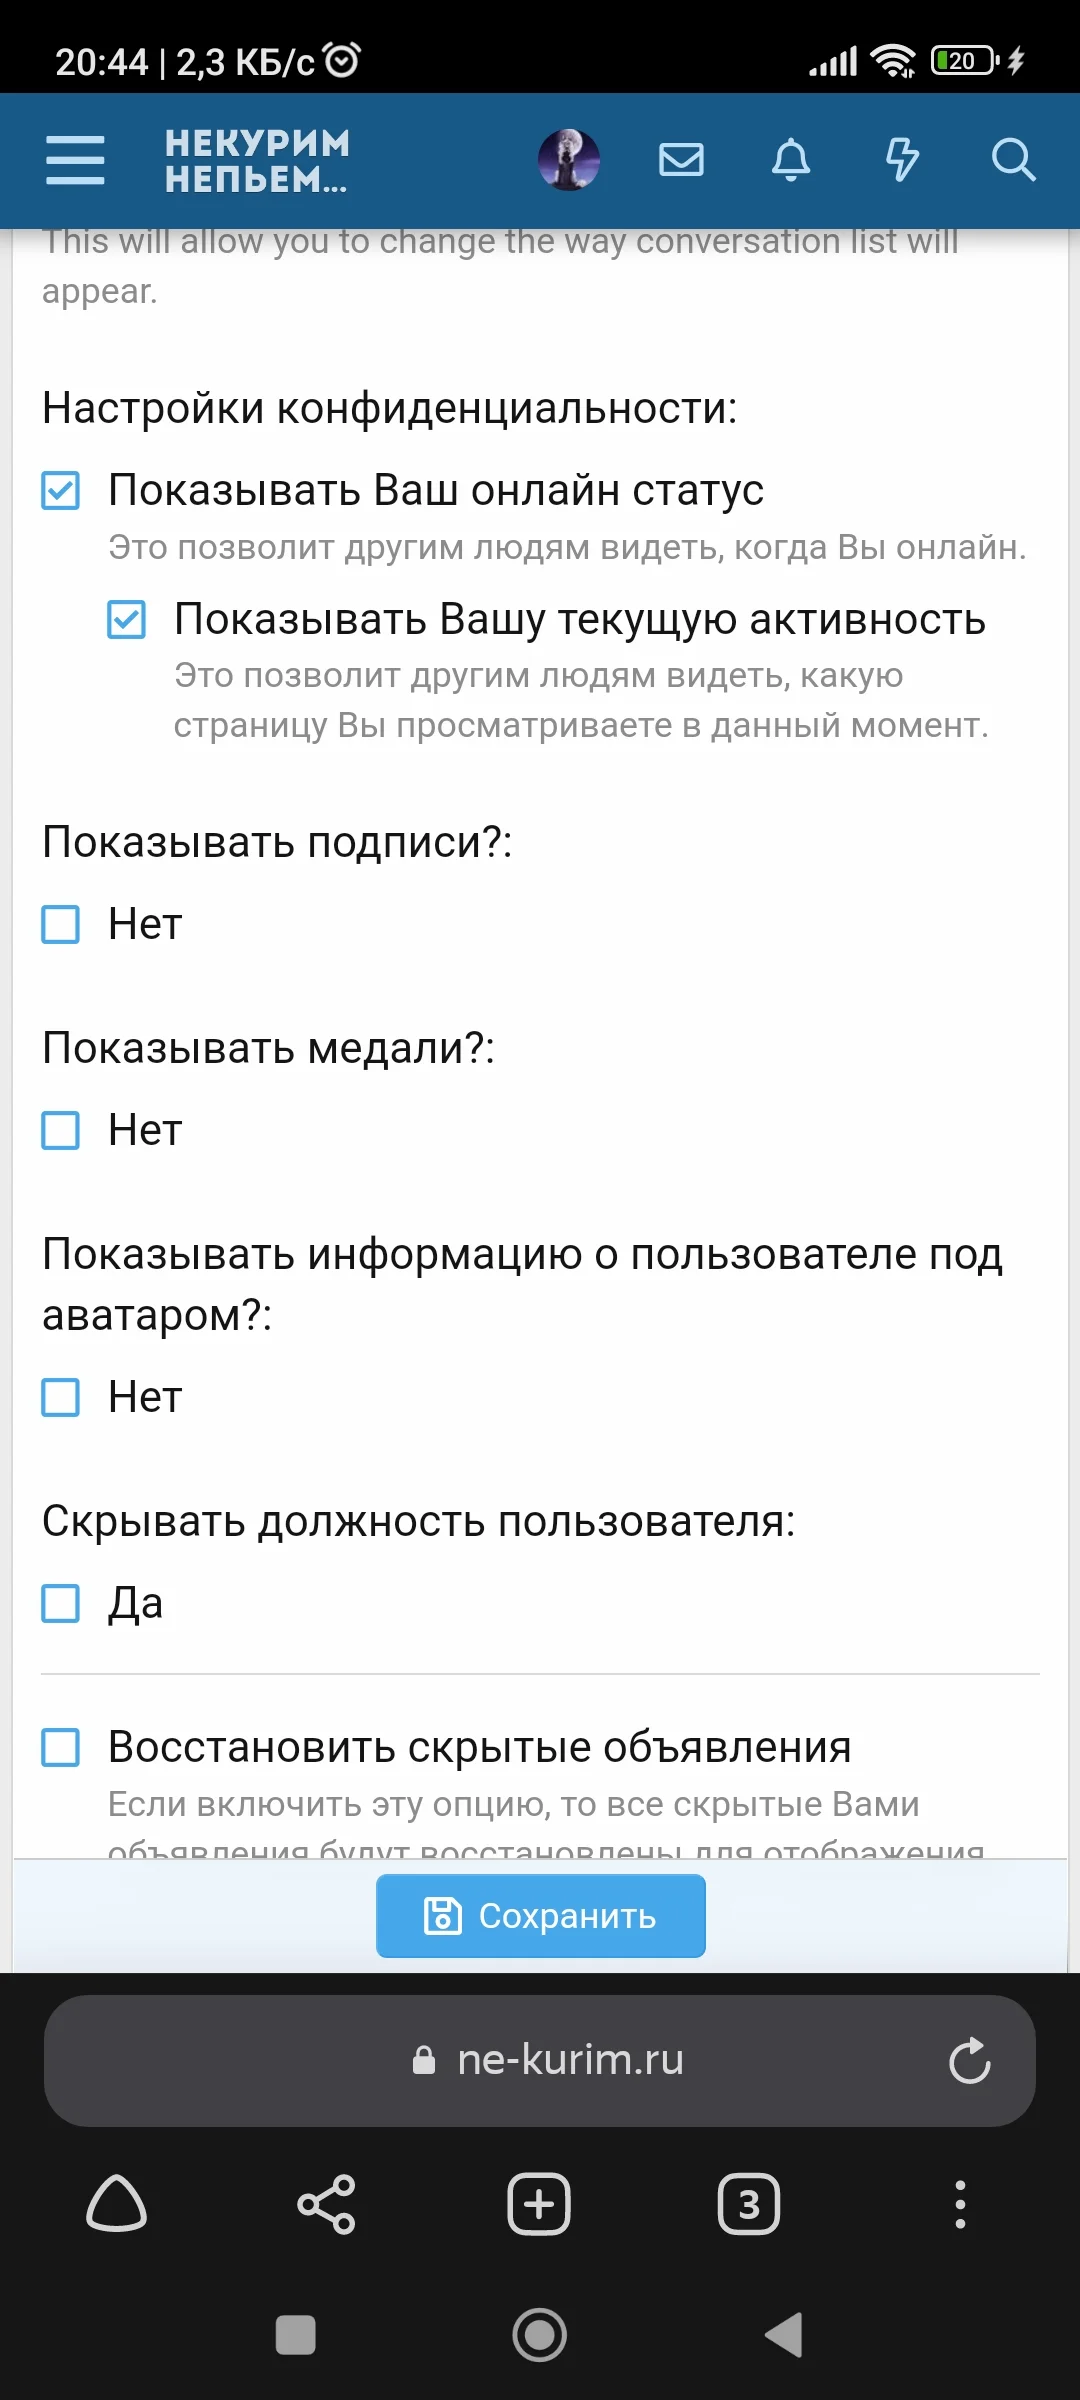Open the forum search icon
Viewport: 1080px width, 2400px height.
pyautogui.click(x=1014, y=160)
